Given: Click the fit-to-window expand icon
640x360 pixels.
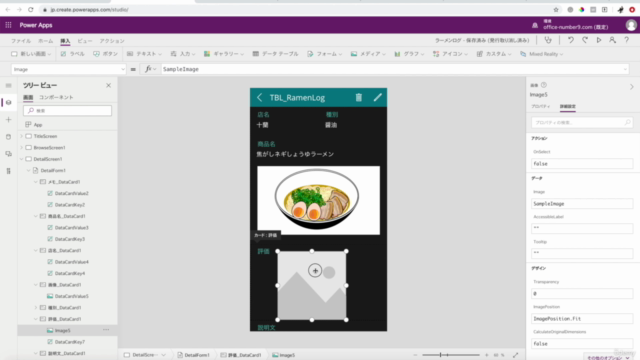Looking at the screenshot, I should tap(516, 355).
